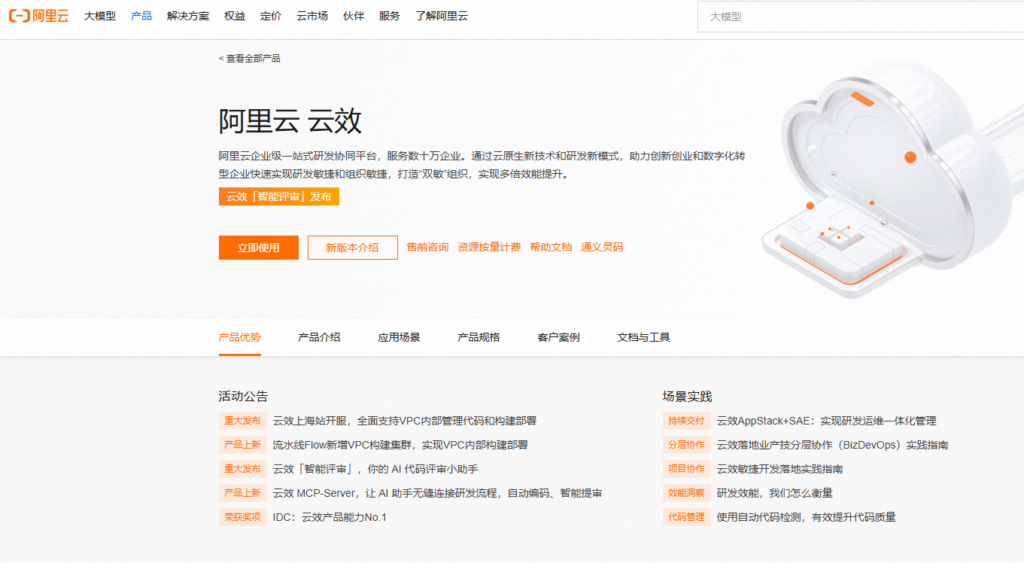1024x563 pixels.
Task: Open 云效敏捷开发落地实践指南 article
Action: [x=780, y=469]
